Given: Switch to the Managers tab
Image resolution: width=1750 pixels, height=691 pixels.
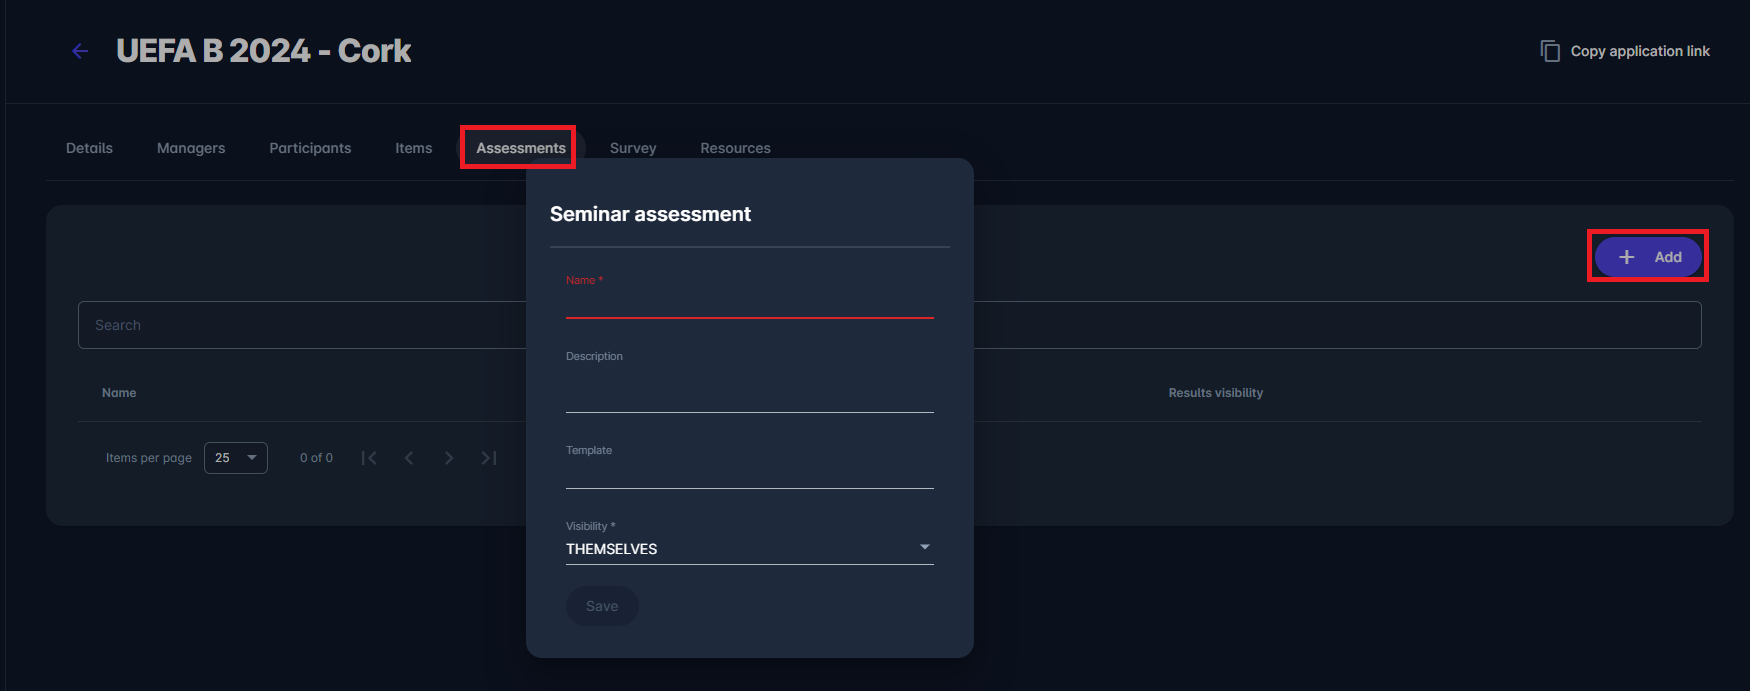Looking at the screenshot, I should [190, 147].
